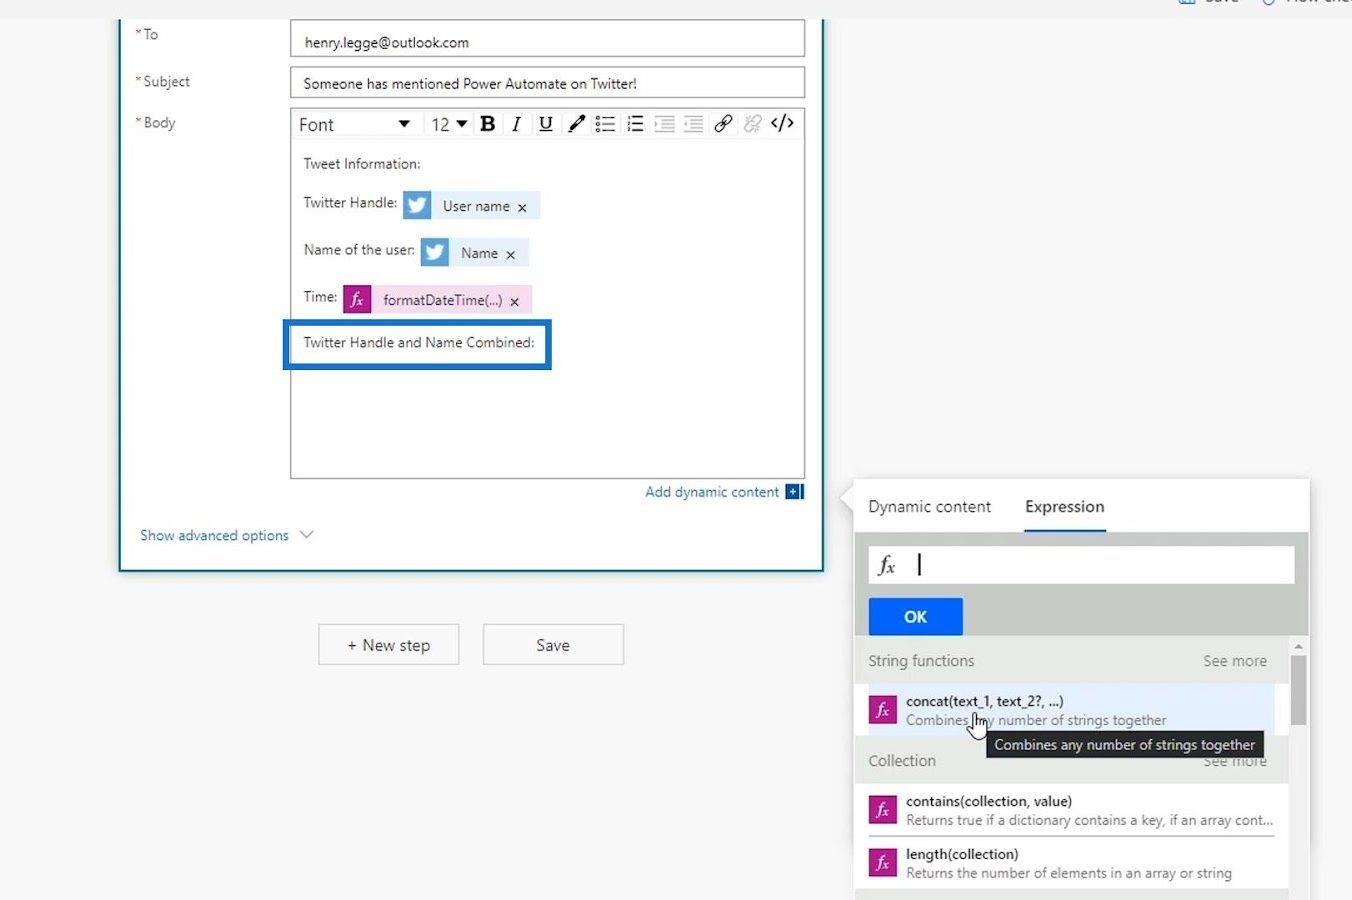Click the unlink icon in toolbar
The width and height of the screenshot is (1352, 900).
click(752, 124)
